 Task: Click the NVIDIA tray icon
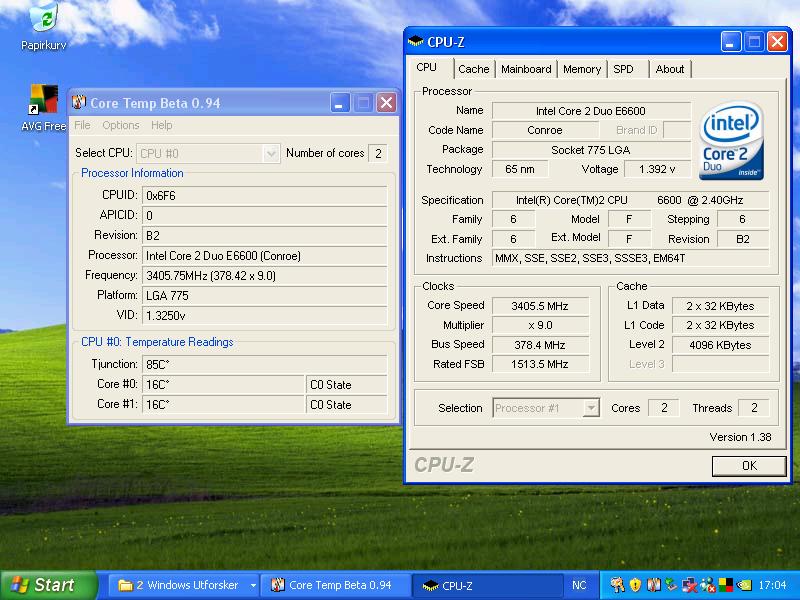[744, 585]
